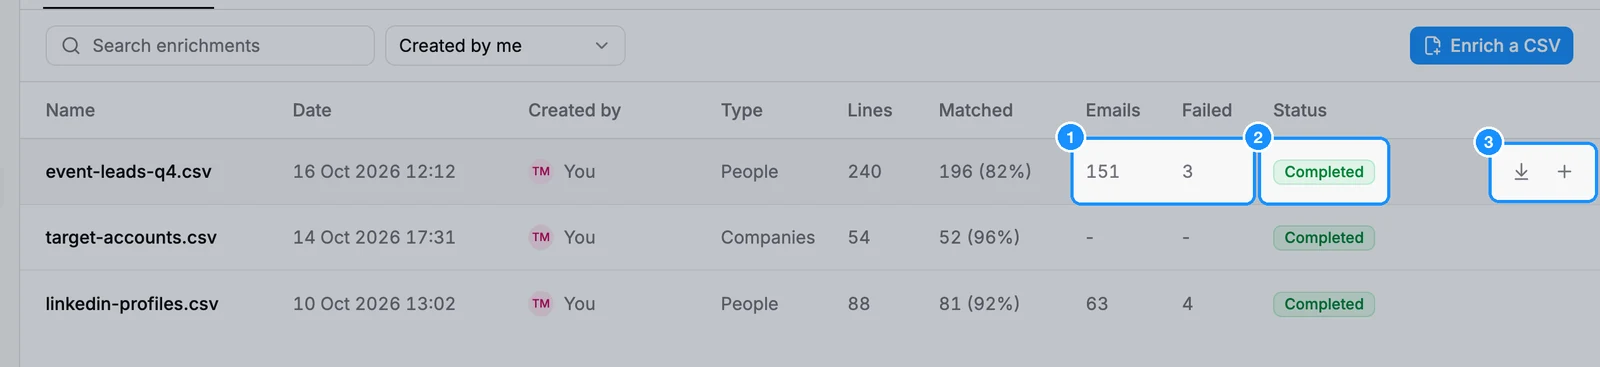The image size is (1600, 367).
Task: Sort by the Matched column header
Action: point(976,110)
